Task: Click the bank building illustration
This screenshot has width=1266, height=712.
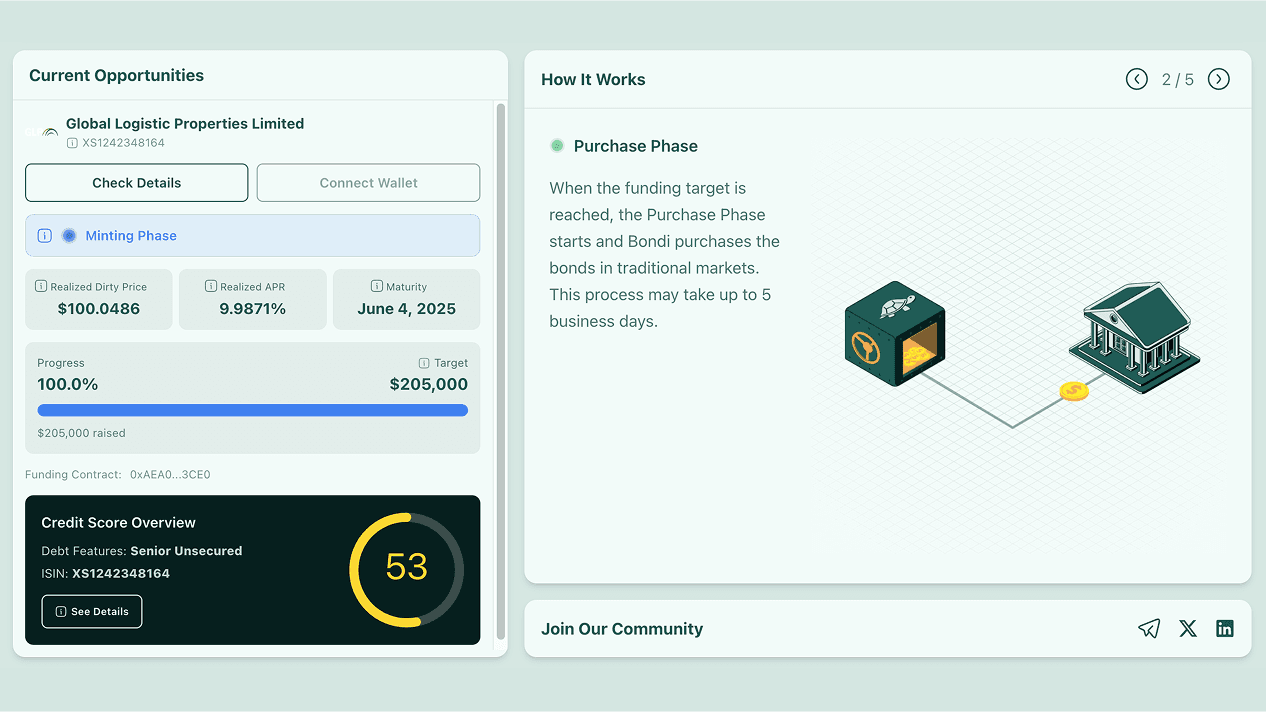Action: (1134, 338)
